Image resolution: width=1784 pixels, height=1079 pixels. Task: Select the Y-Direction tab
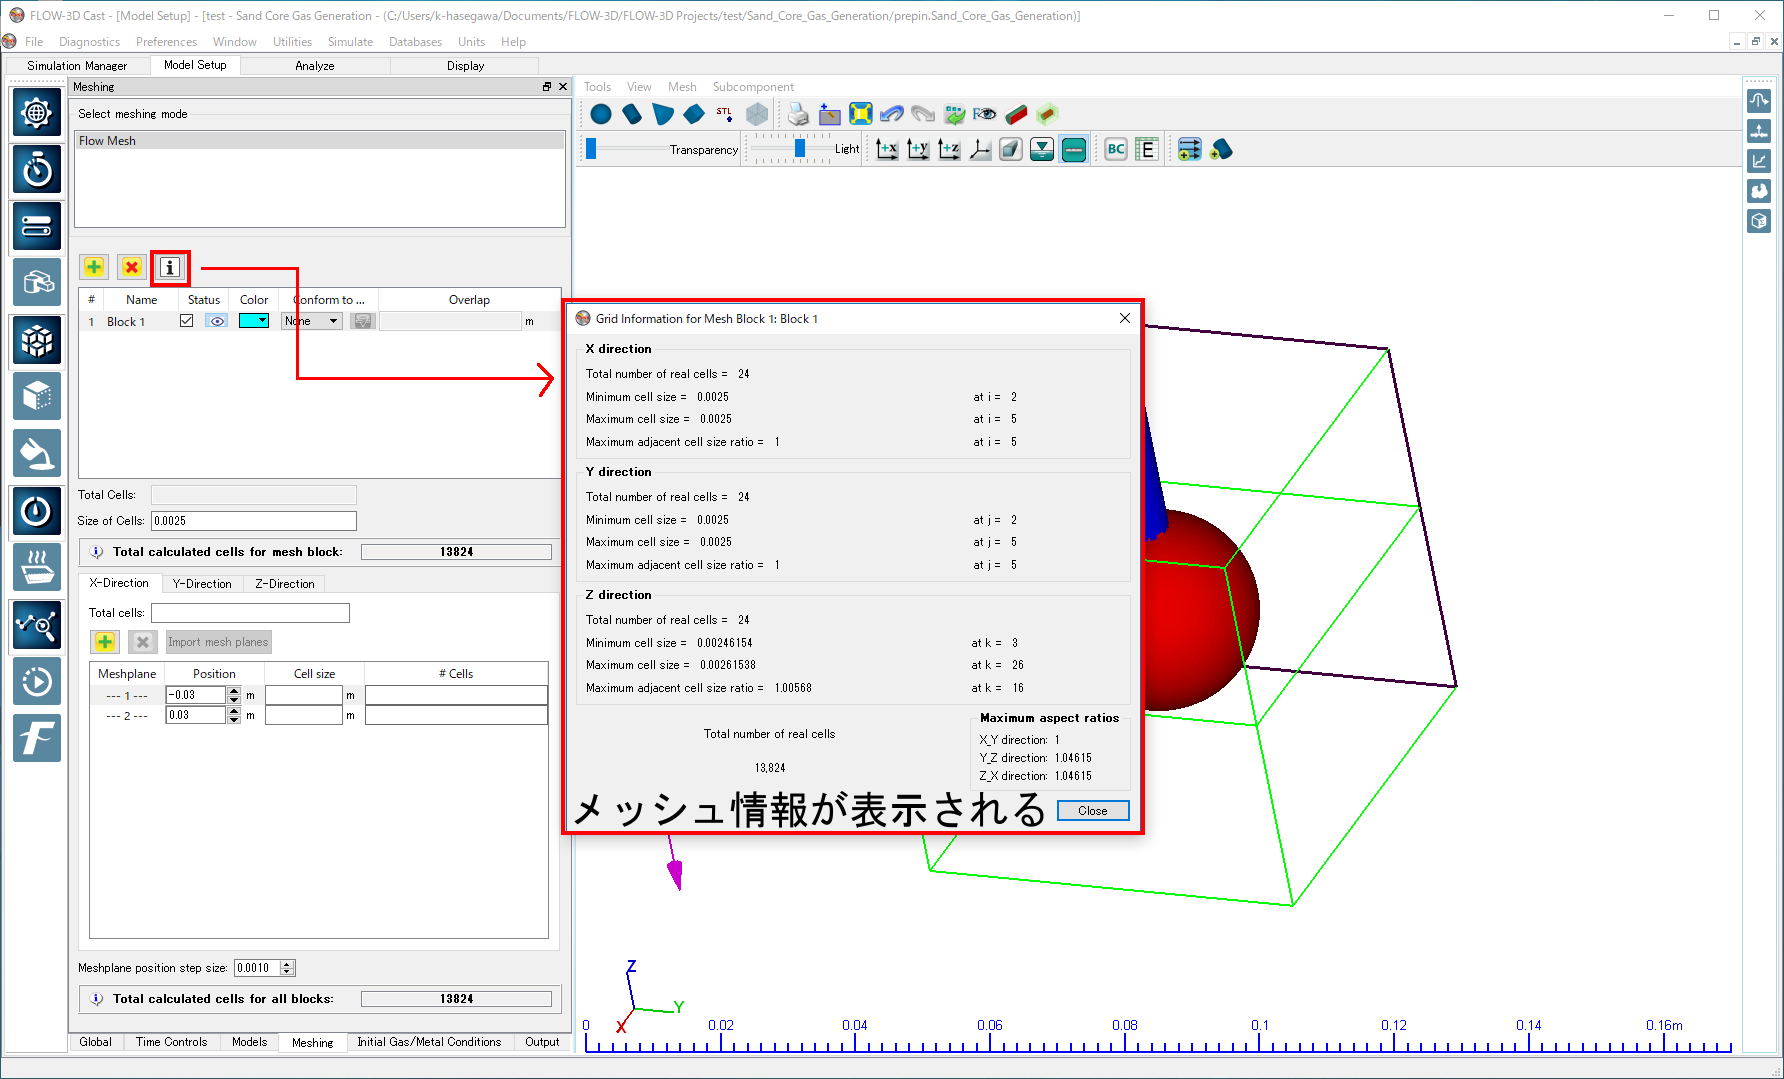click(202, 584)
